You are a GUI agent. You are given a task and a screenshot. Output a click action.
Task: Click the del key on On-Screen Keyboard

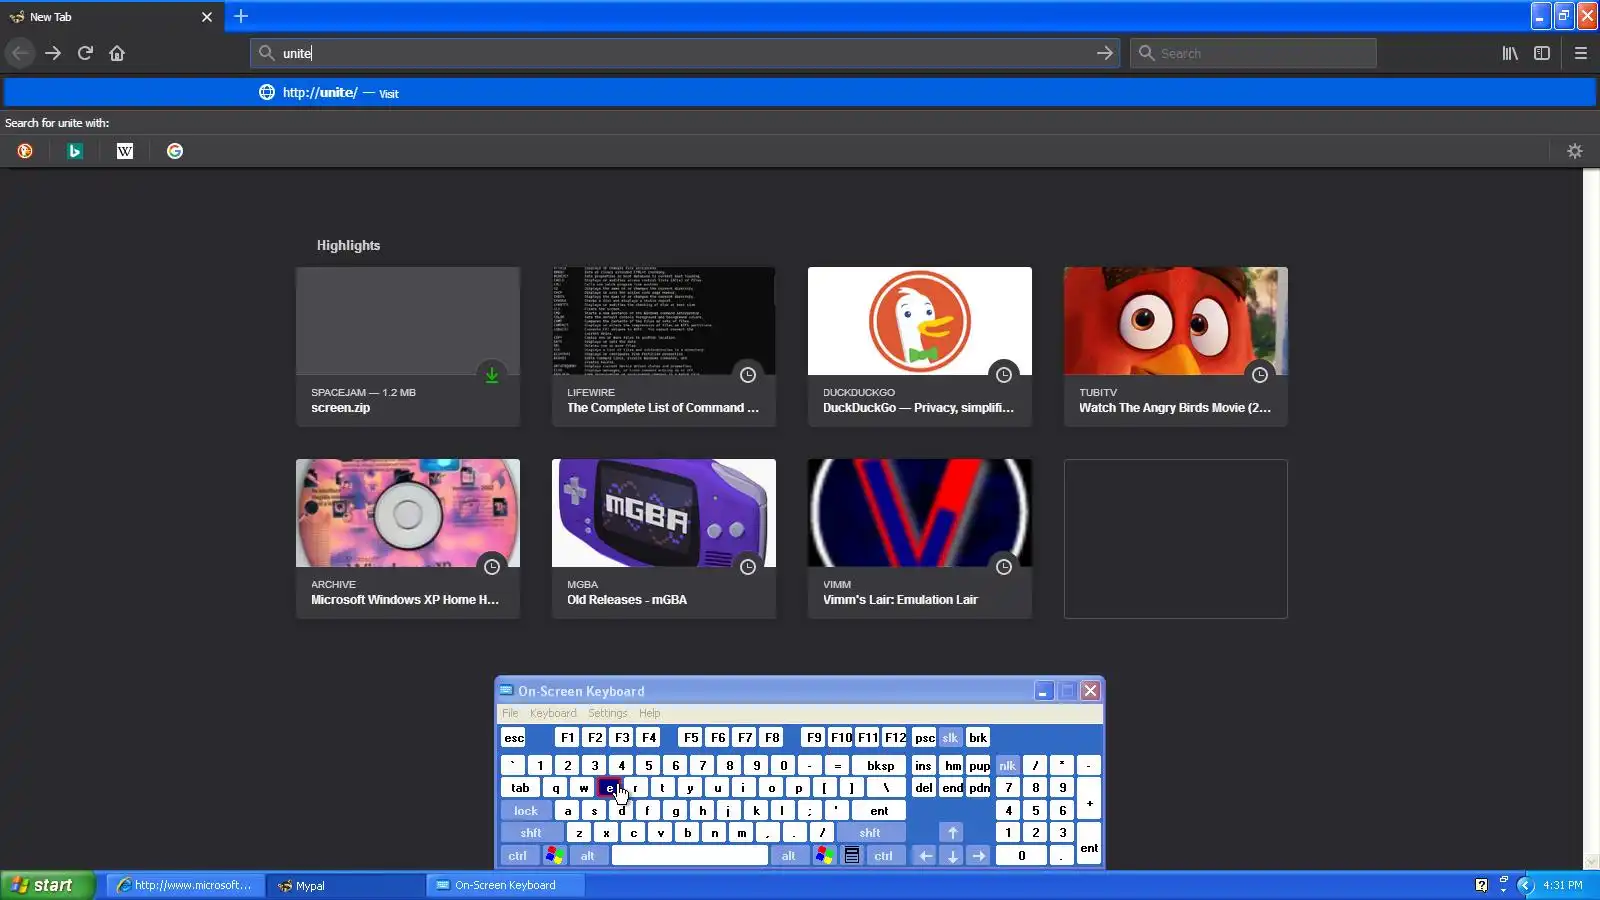(x=924, y=788)
